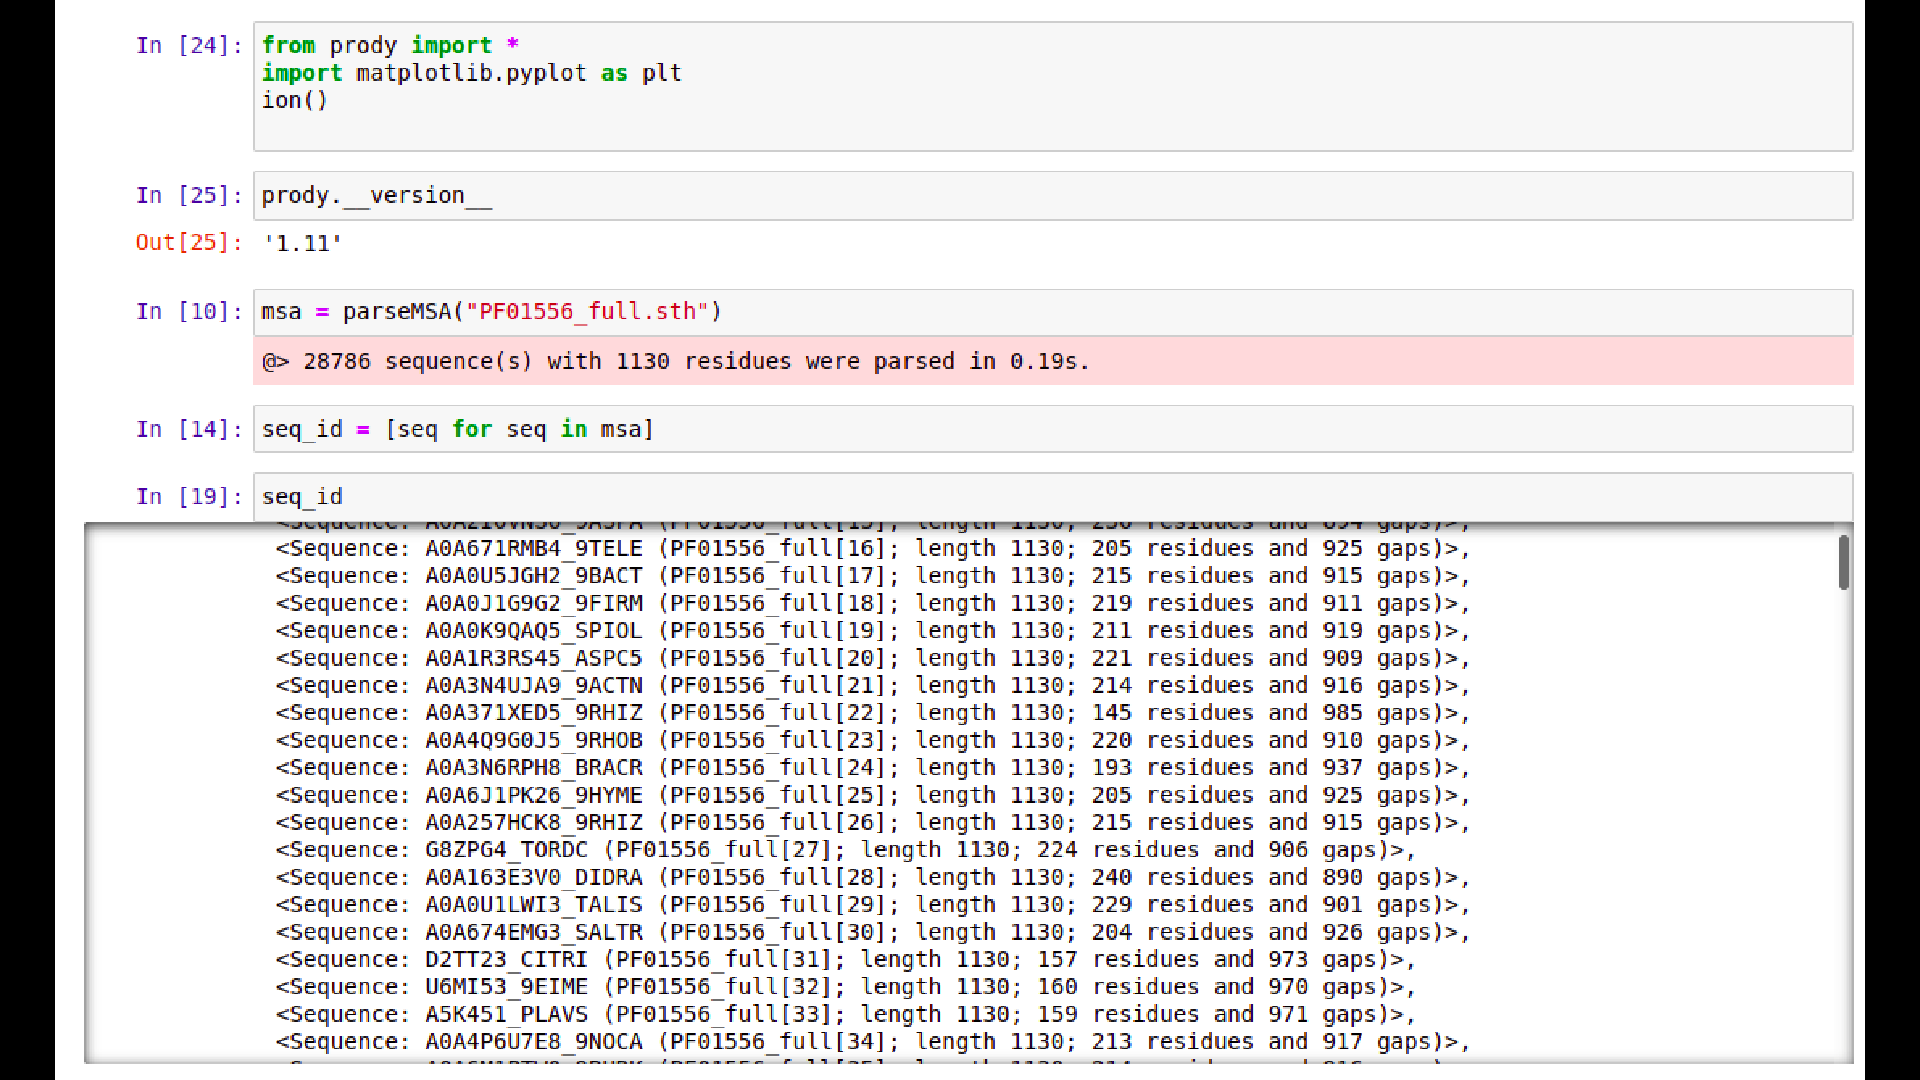This screenshot has height=1080, width=1920.
Task: Click the In [10] prompt label
Action: coord(188,311)
